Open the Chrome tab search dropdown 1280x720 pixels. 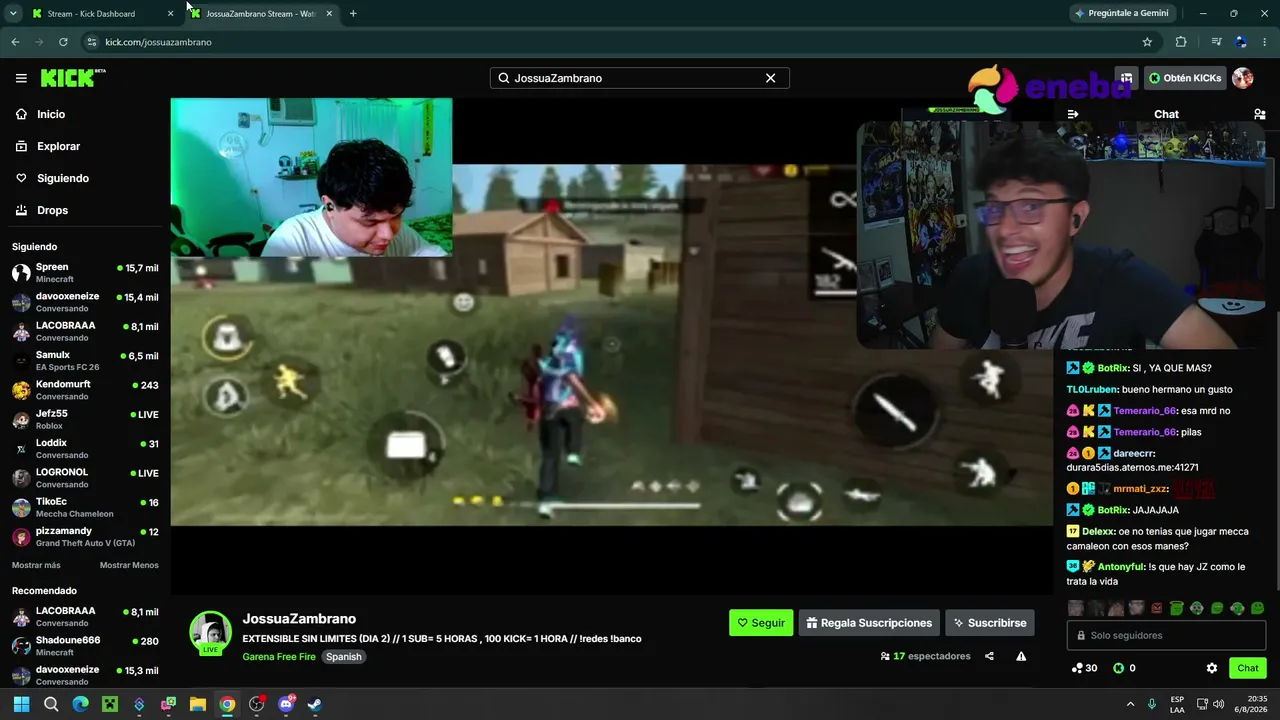pyautogui.click(x=13, y=13)
